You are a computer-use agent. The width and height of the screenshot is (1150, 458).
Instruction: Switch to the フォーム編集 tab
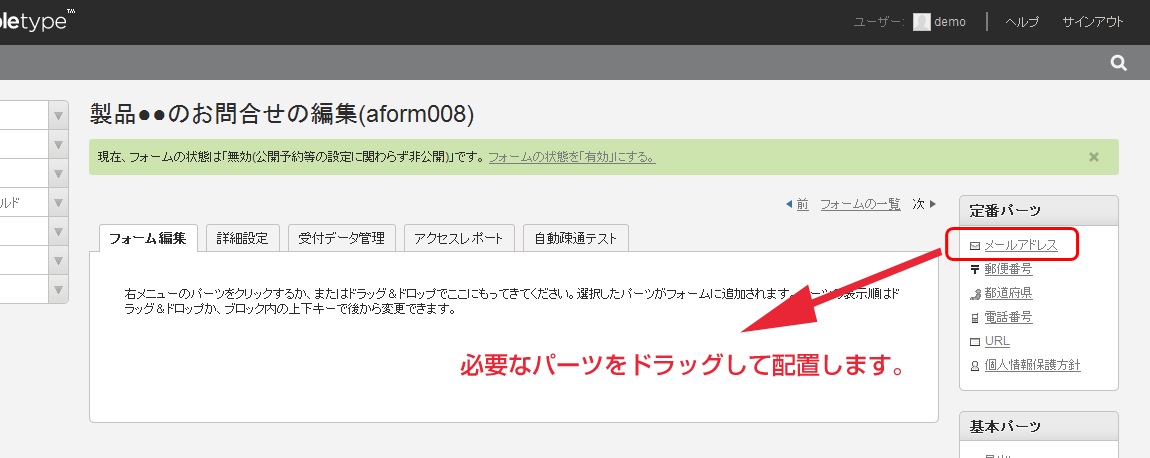click(x=147, y=239)
